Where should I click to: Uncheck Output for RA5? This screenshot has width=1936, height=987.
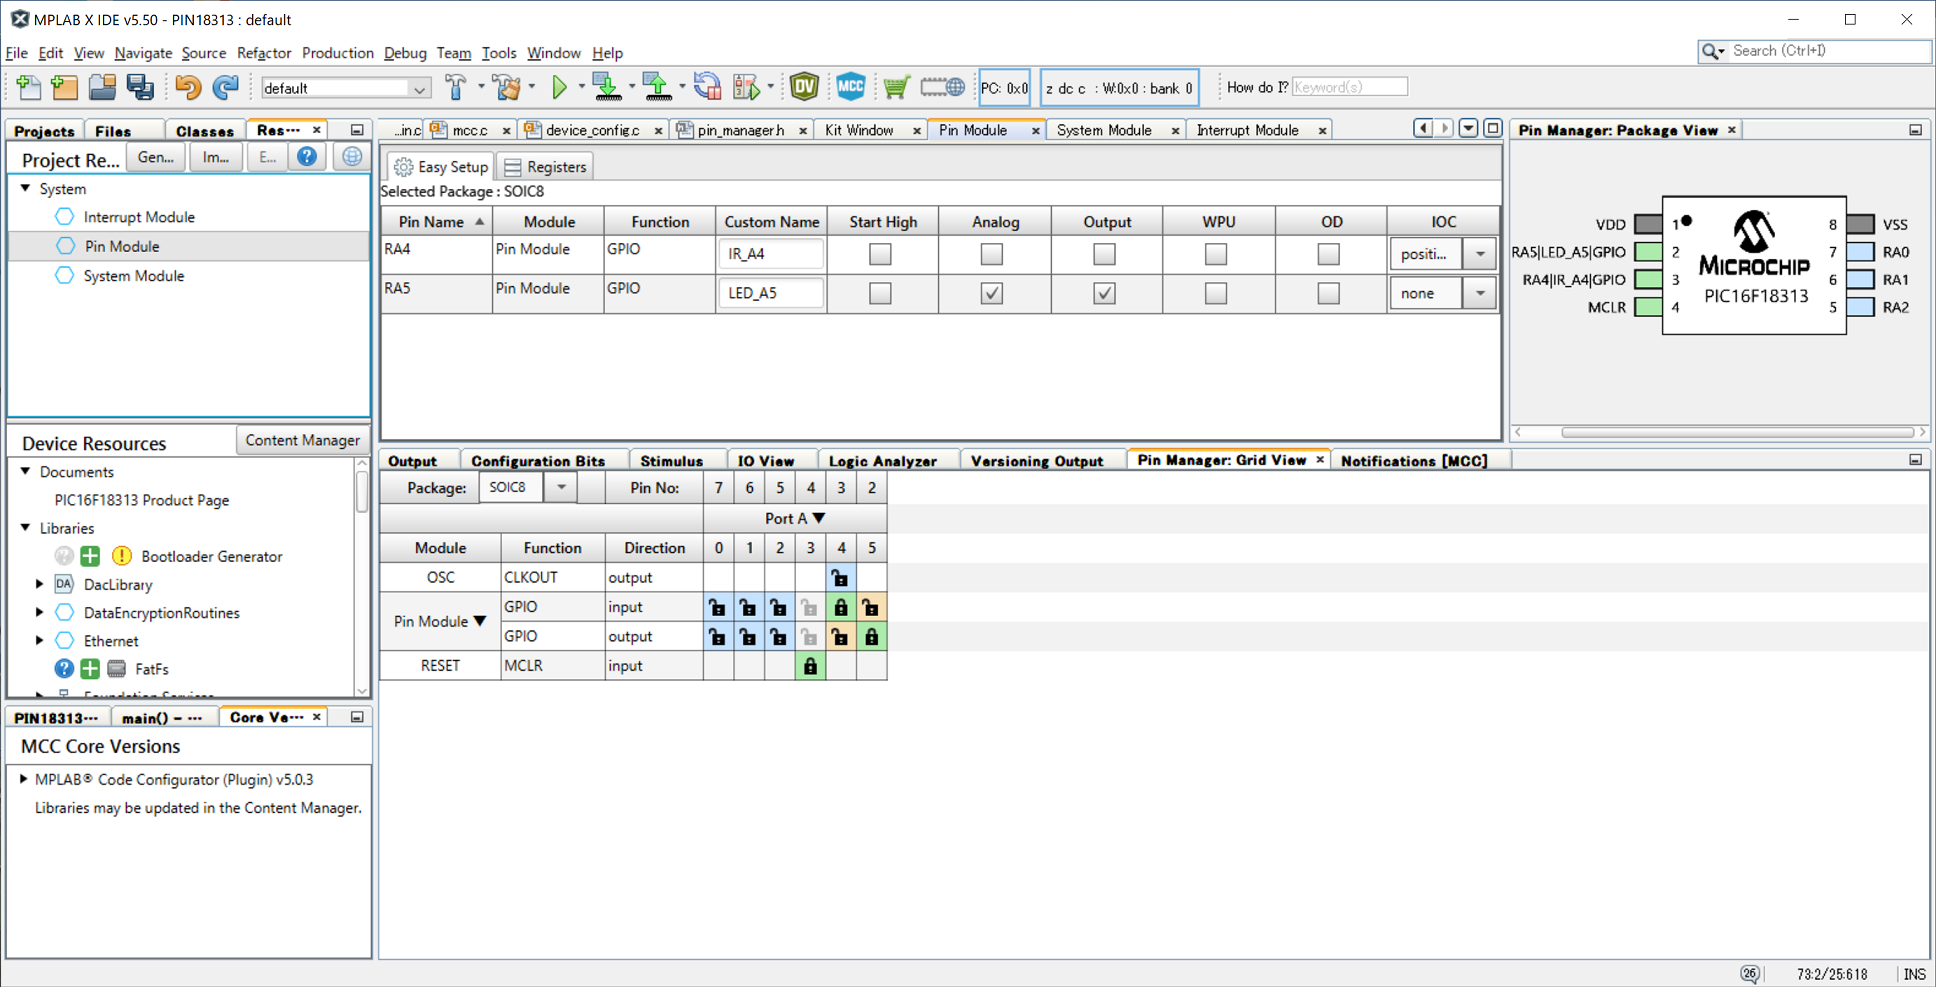[x=1104, y=293]
